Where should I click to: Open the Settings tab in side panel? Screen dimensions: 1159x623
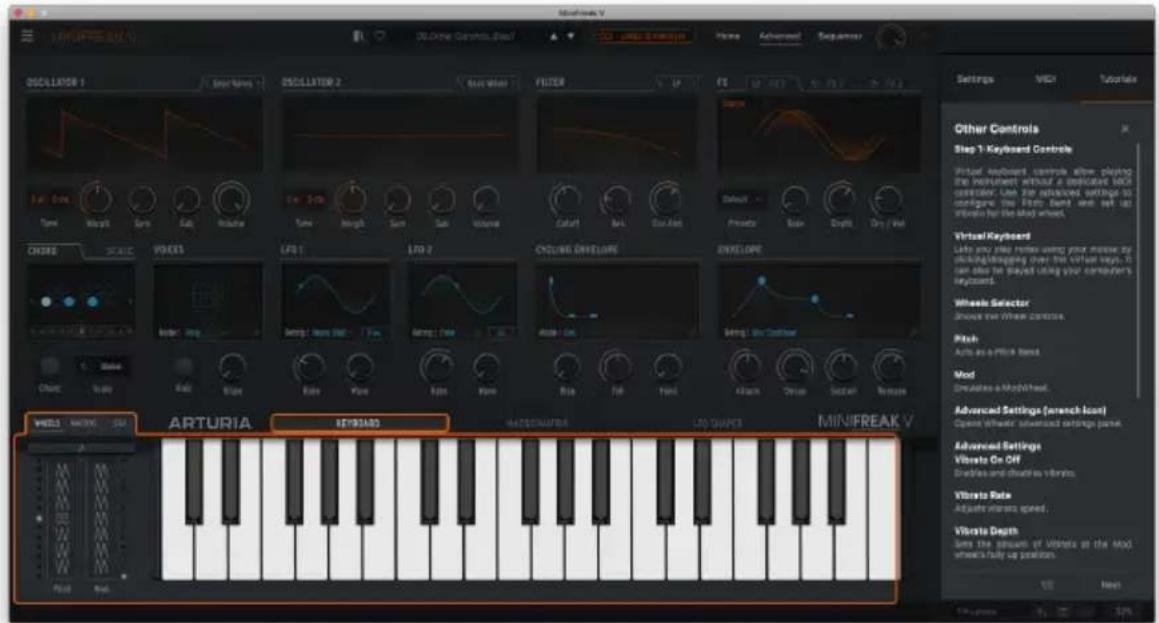[x=975, y=79]
